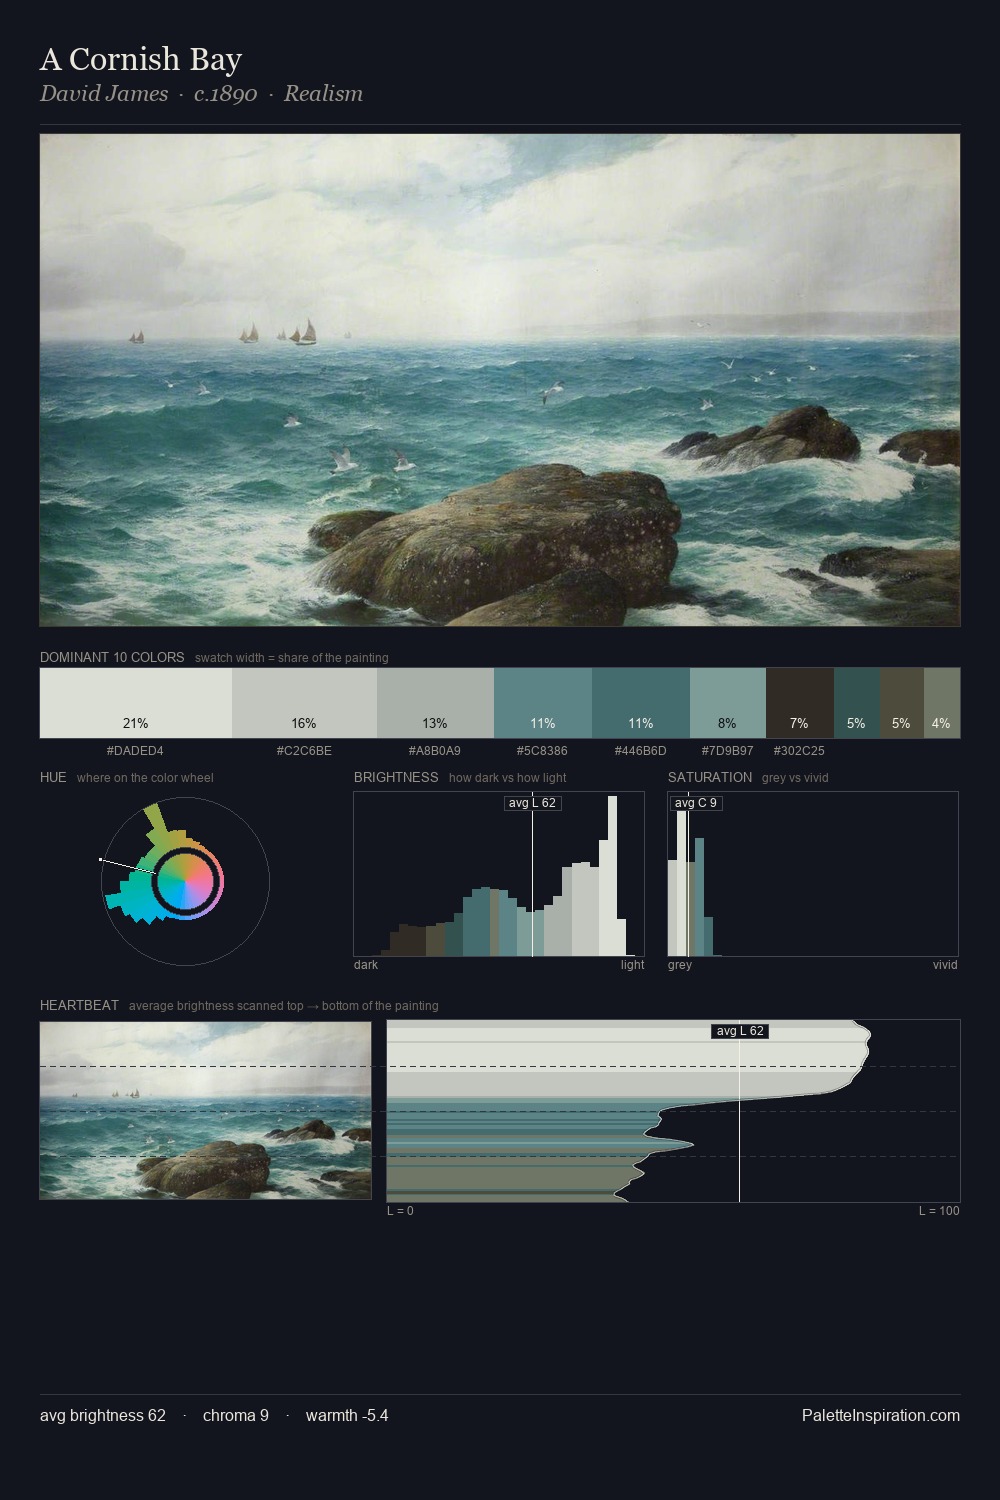Click the saturation histogram chart
The image size is (1000, 1500).
click(813, 874)
